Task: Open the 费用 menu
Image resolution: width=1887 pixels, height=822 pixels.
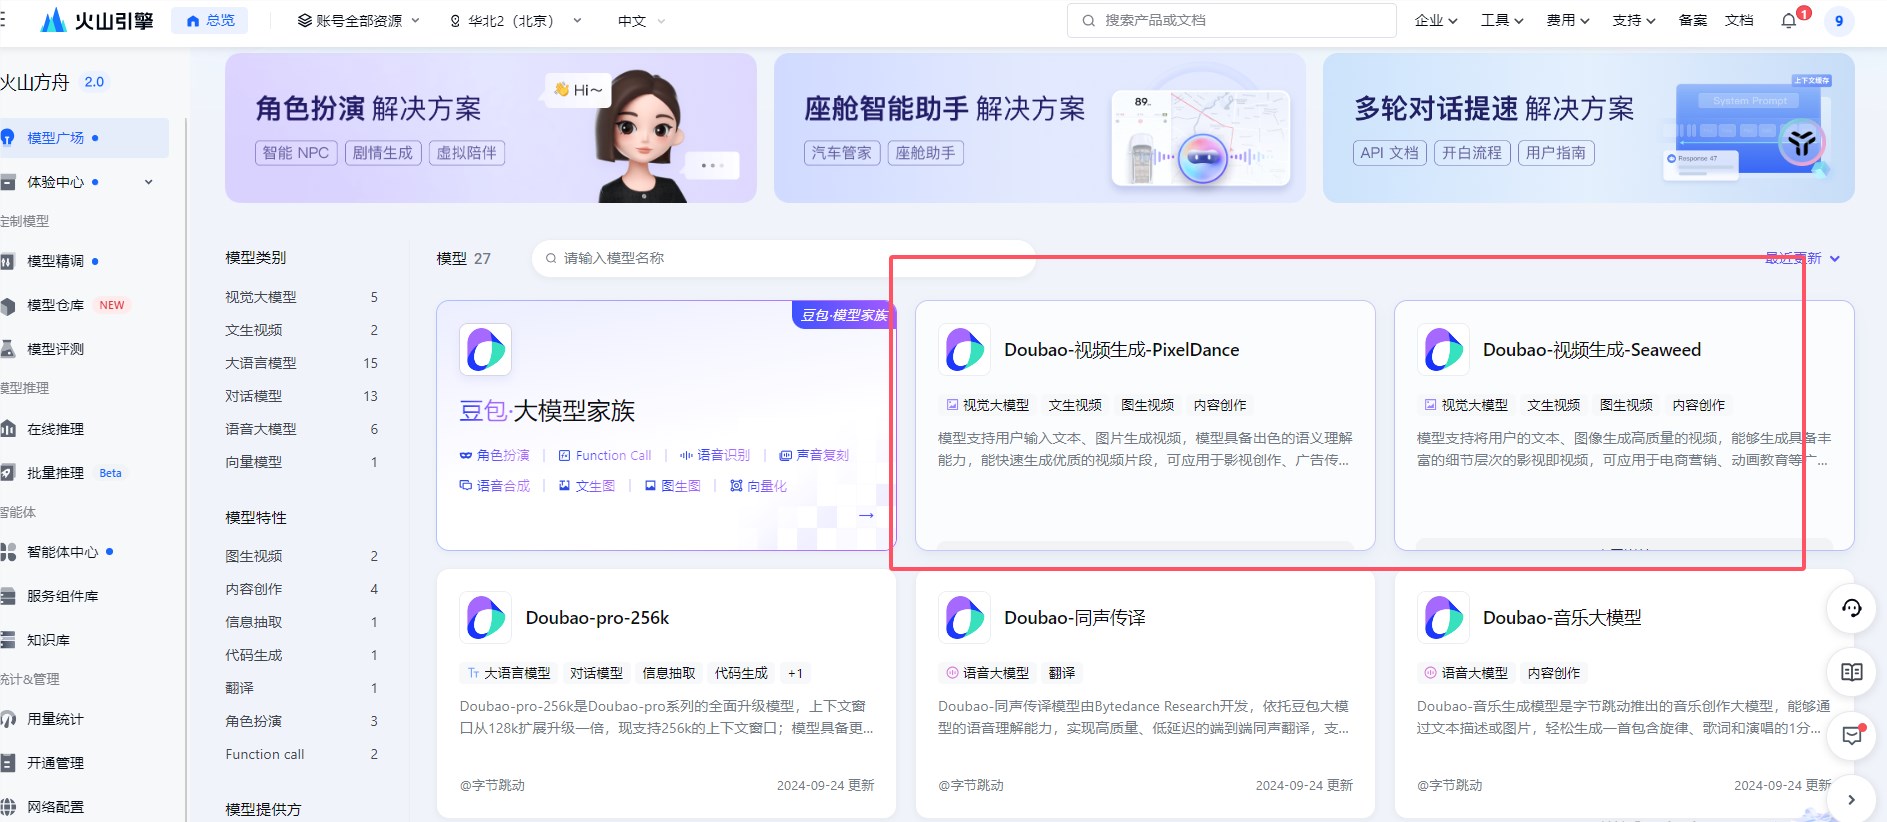Action: (x=1568, y=20)
